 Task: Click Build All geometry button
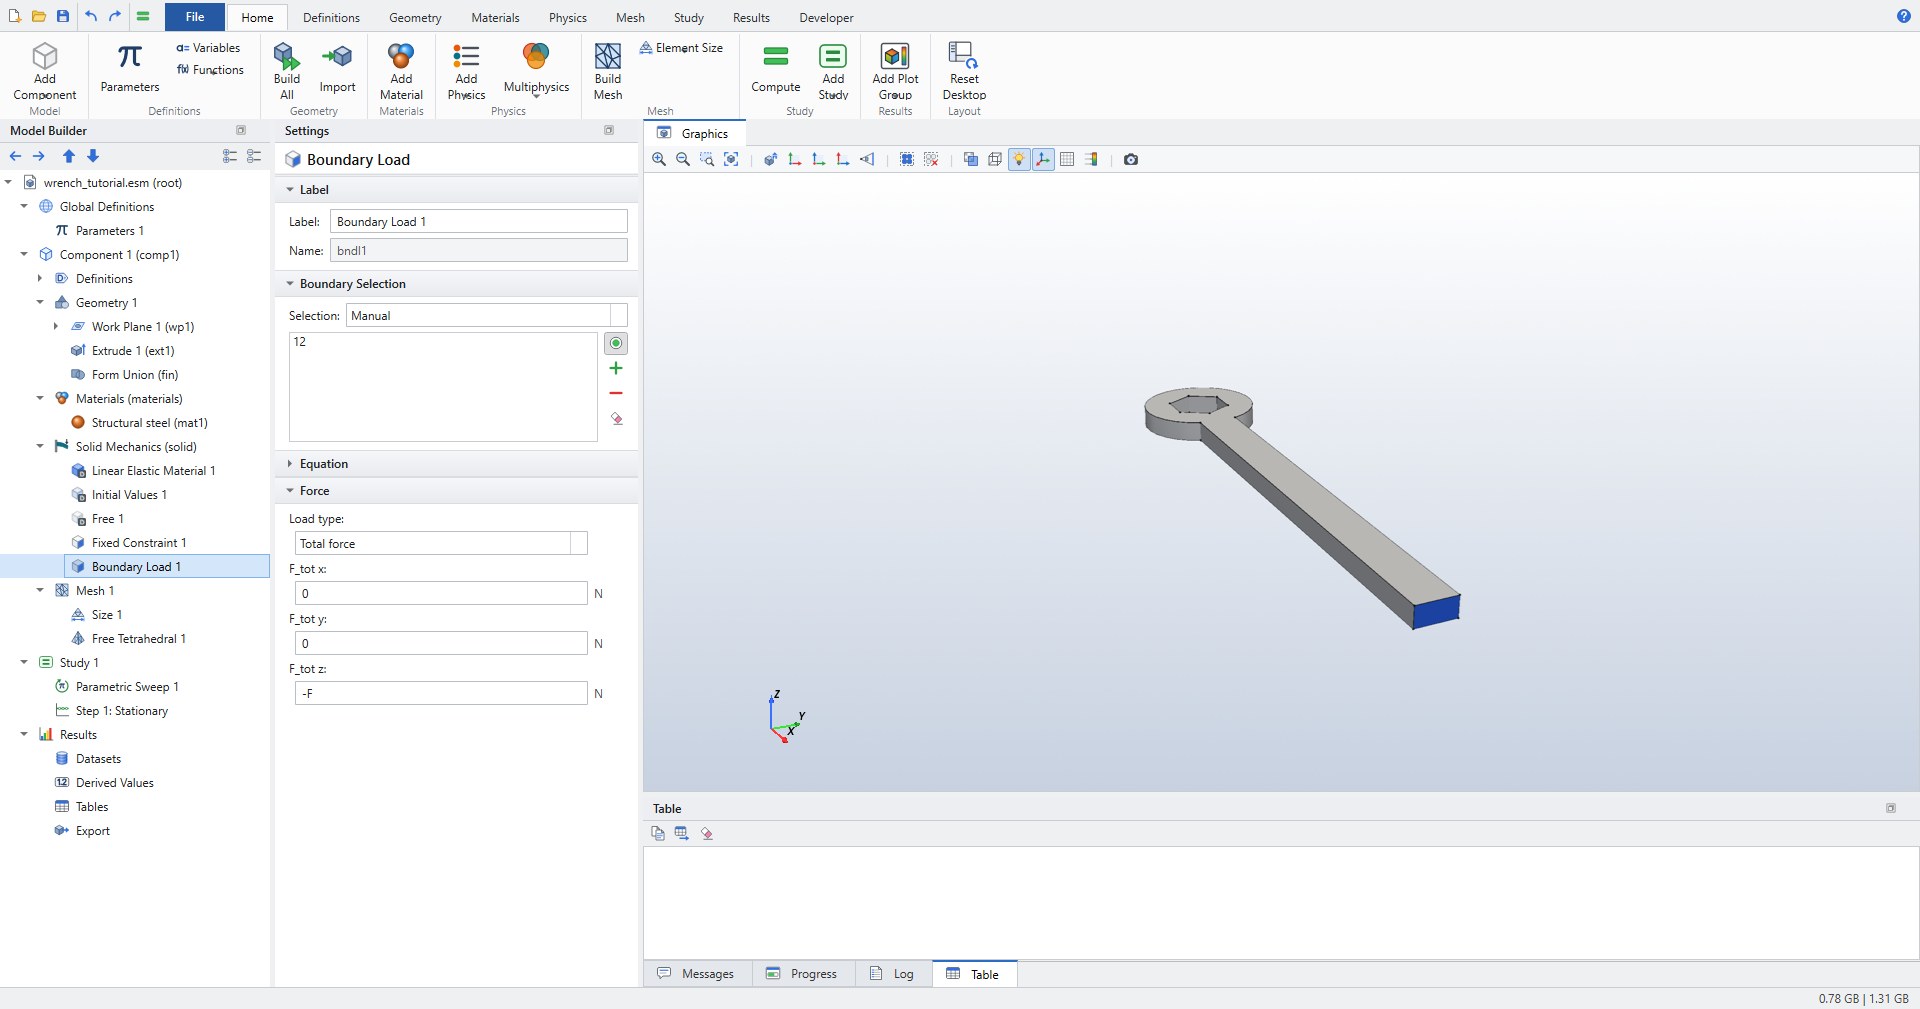click(287, 71)
